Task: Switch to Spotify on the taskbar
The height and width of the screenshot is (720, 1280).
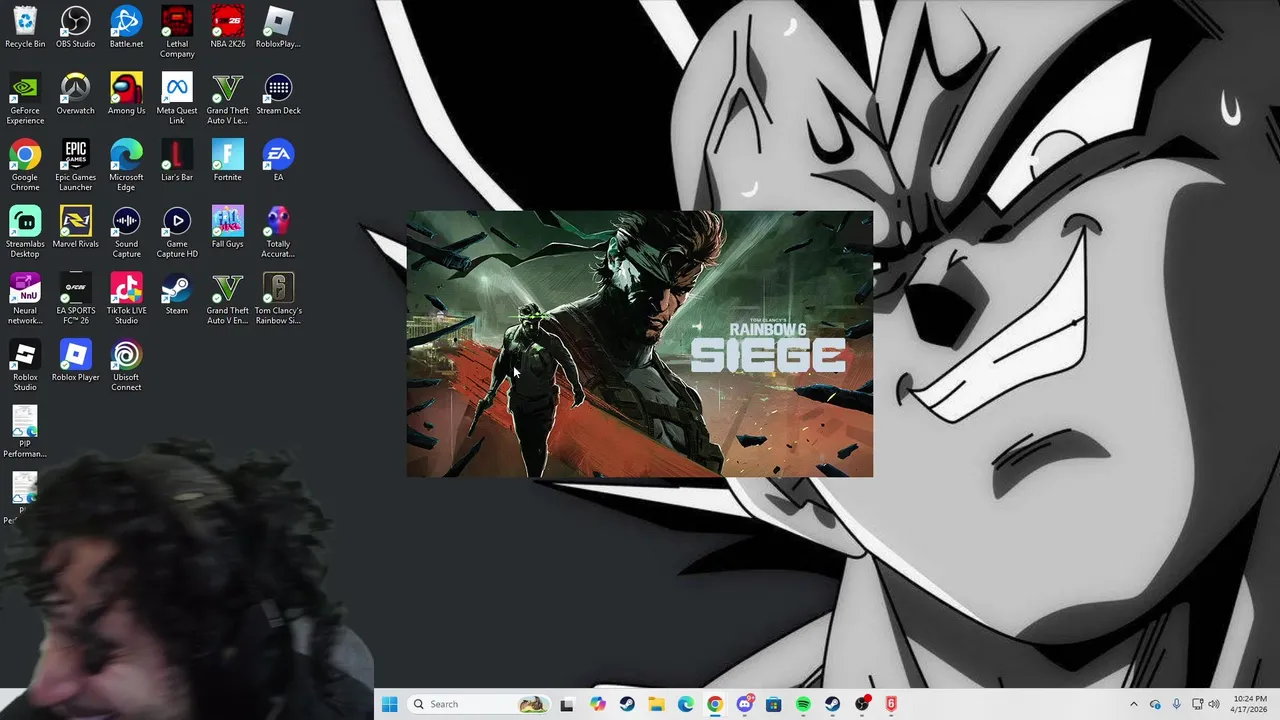Action: 803,704
